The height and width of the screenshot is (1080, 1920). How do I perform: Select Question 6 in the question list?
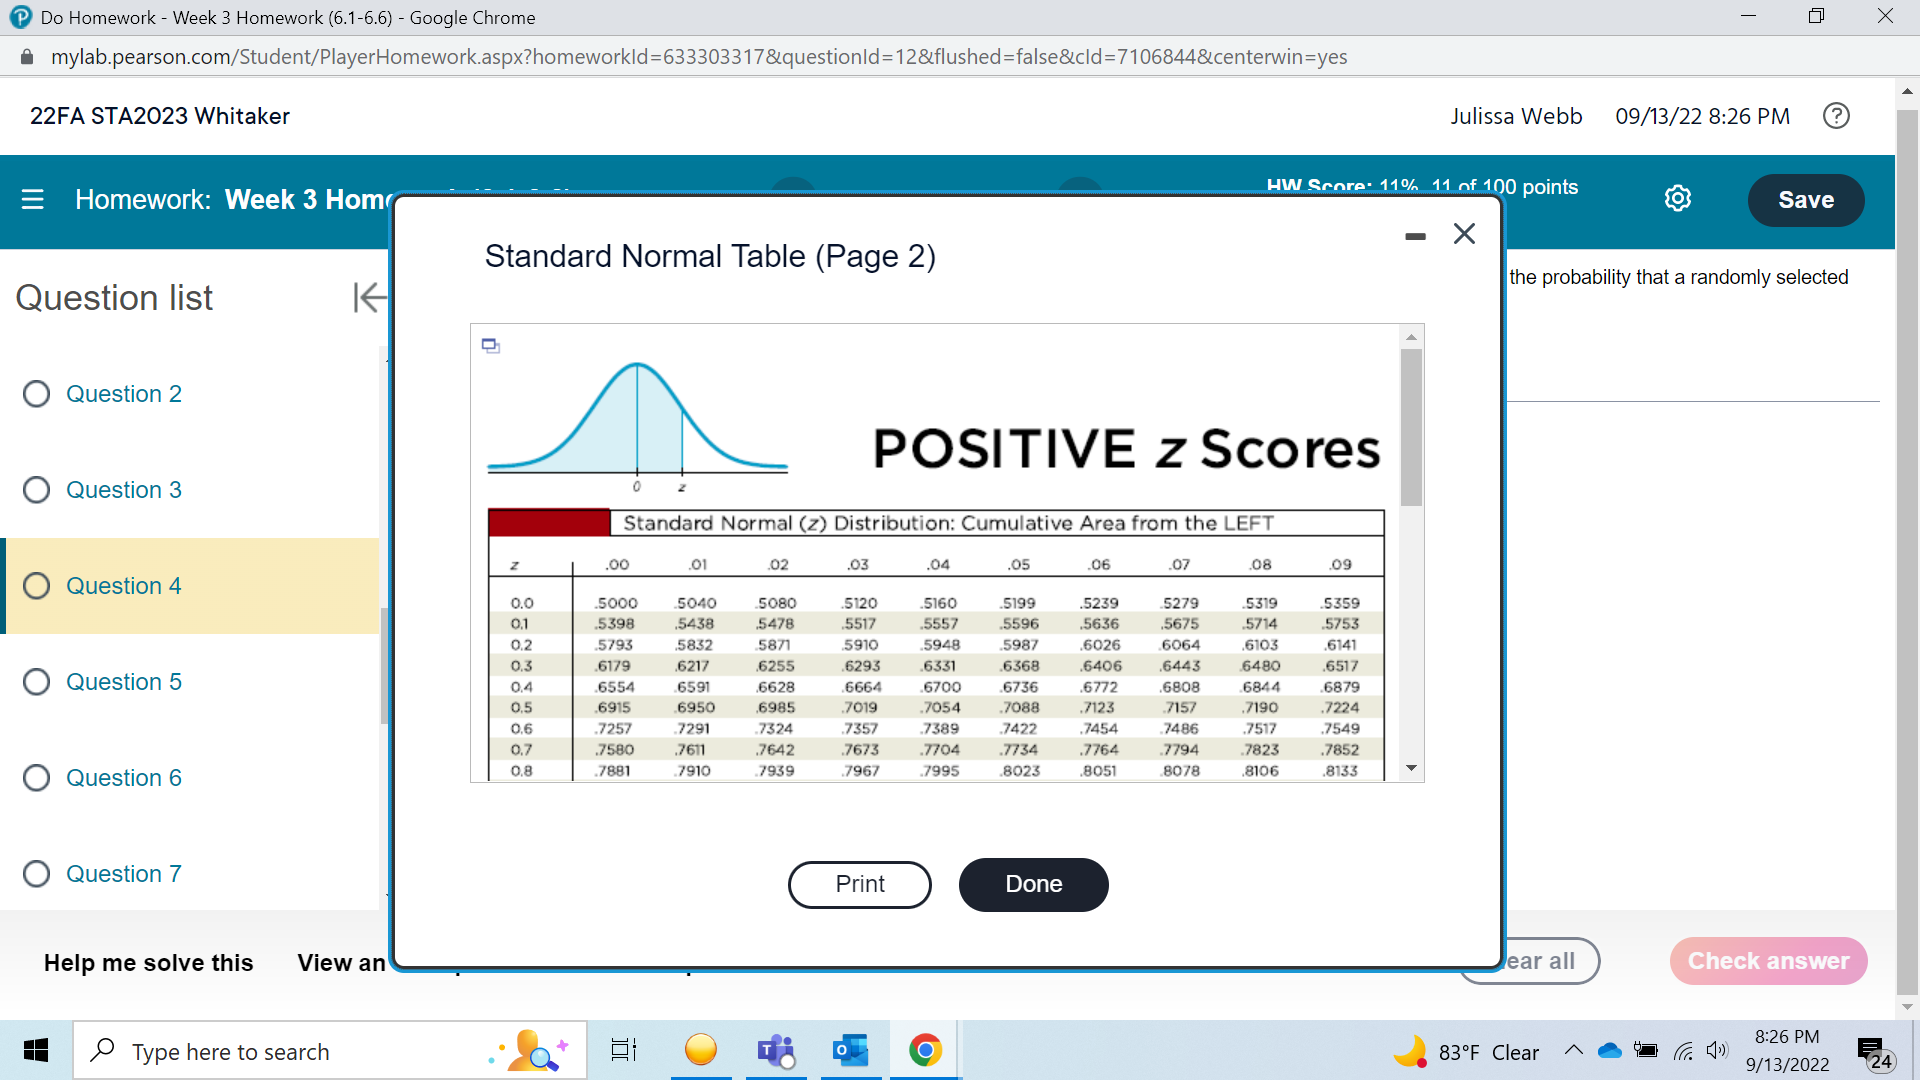(x=123, y=777)
